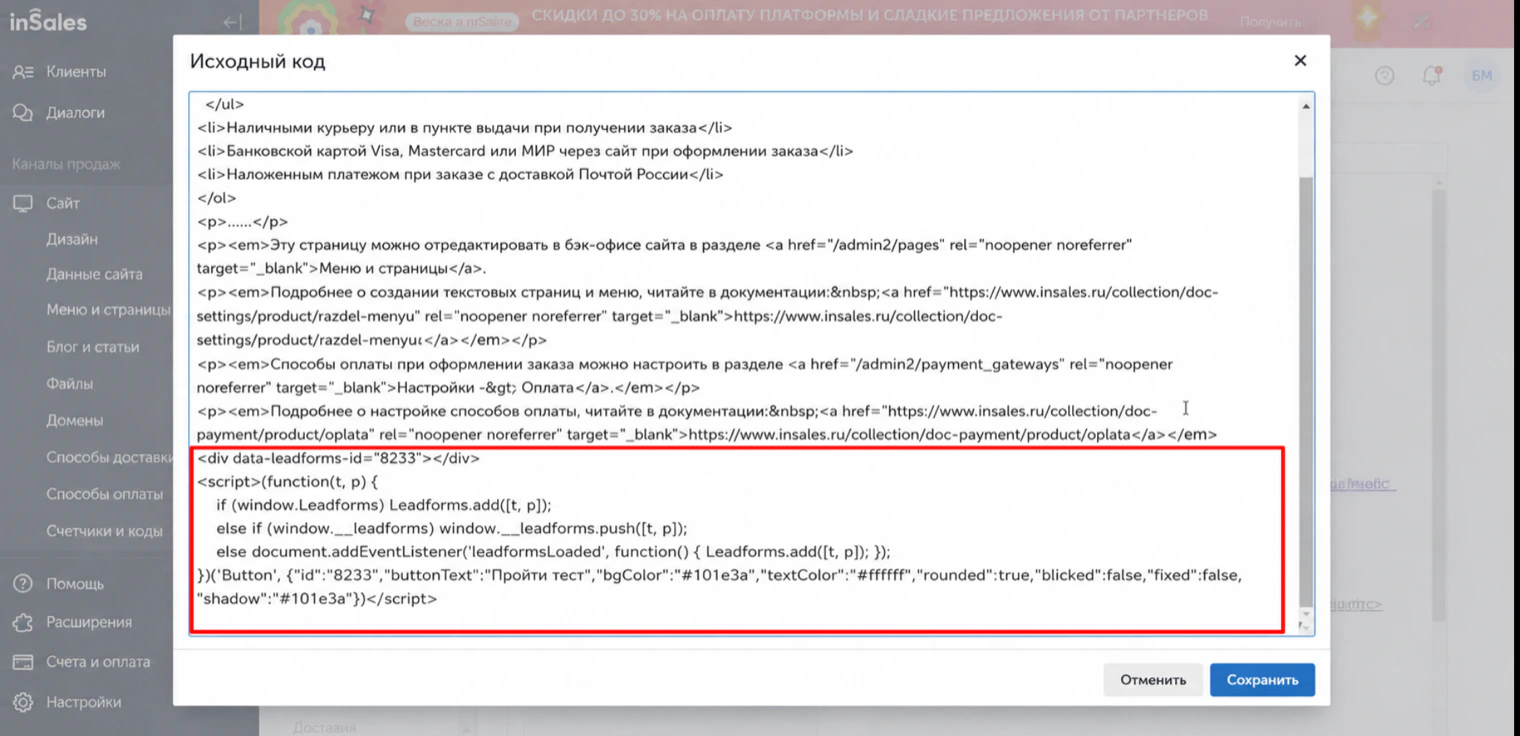Screen dimensions: 1520x736
Task: Click the Сайт monitor icon
Action: (22, 203)
